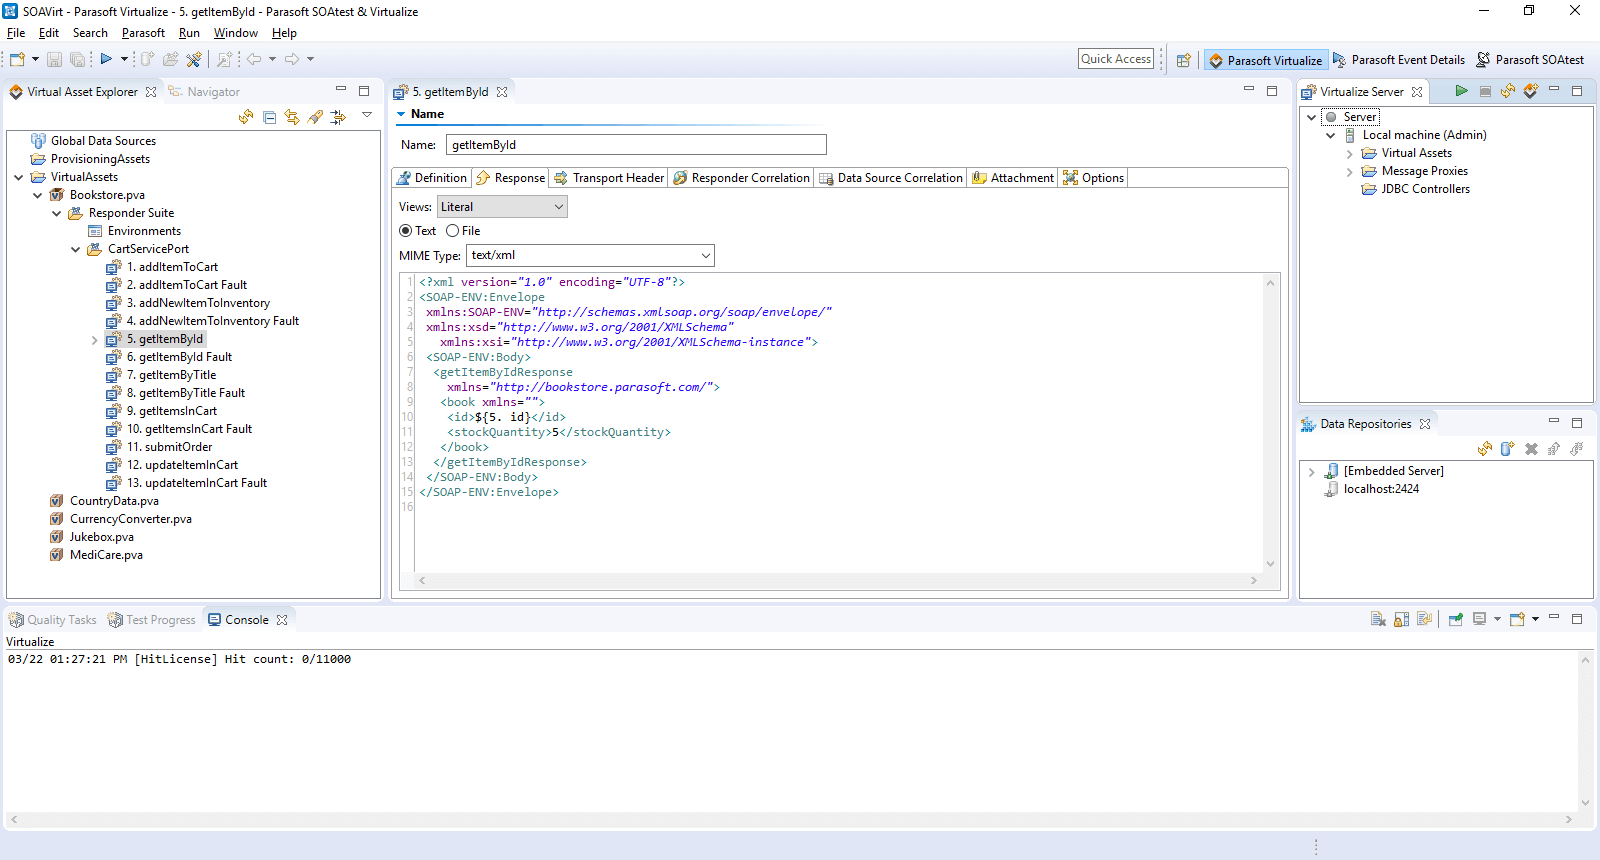1600x860 pixels.
Task: Click the Refresh icon in Virtual Asset Explorer
Action: (246, 117)
